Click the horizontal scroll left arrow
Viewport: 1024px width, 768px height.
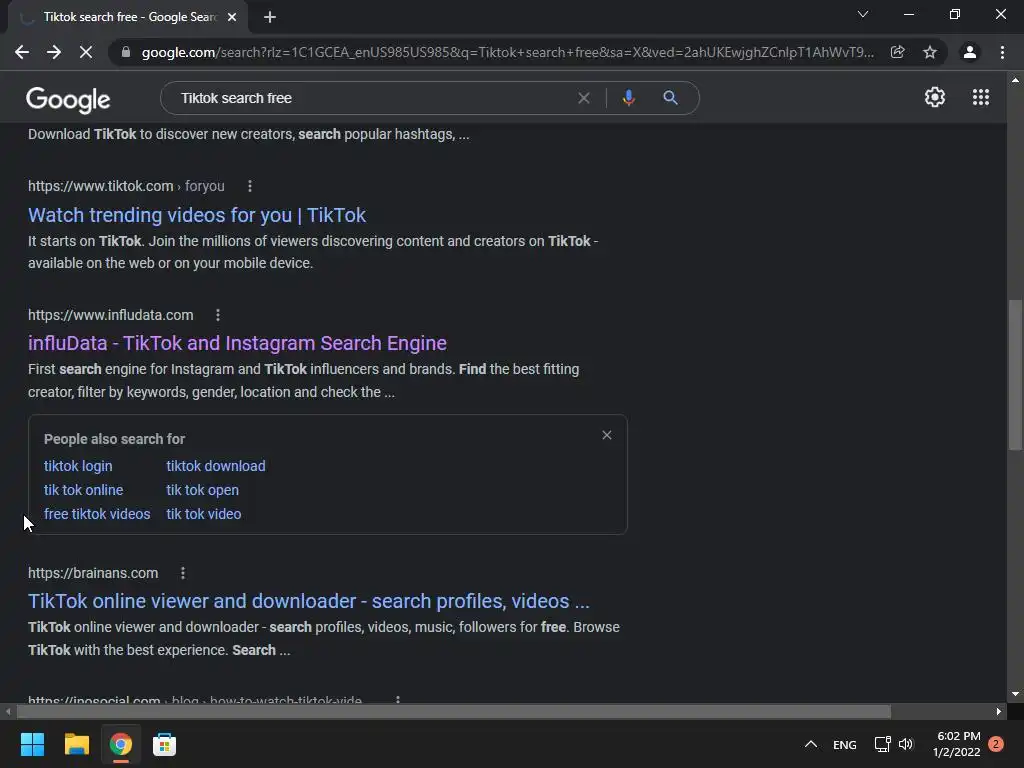tap(8, 711)
